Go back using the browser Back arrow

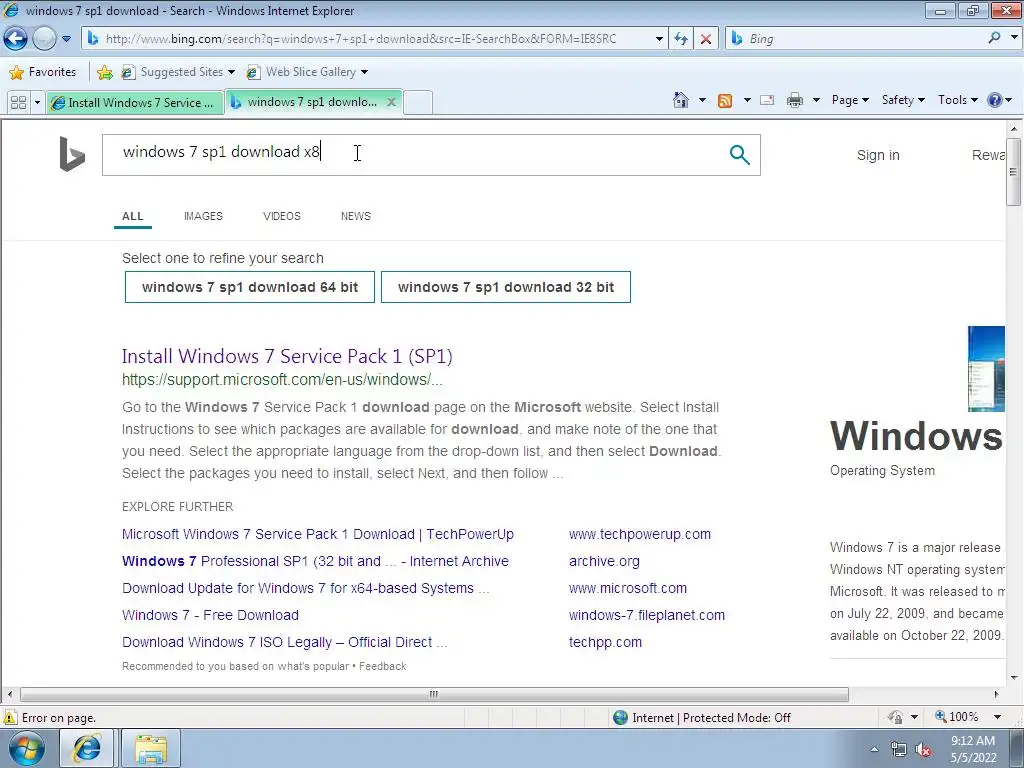pos(15,39)
